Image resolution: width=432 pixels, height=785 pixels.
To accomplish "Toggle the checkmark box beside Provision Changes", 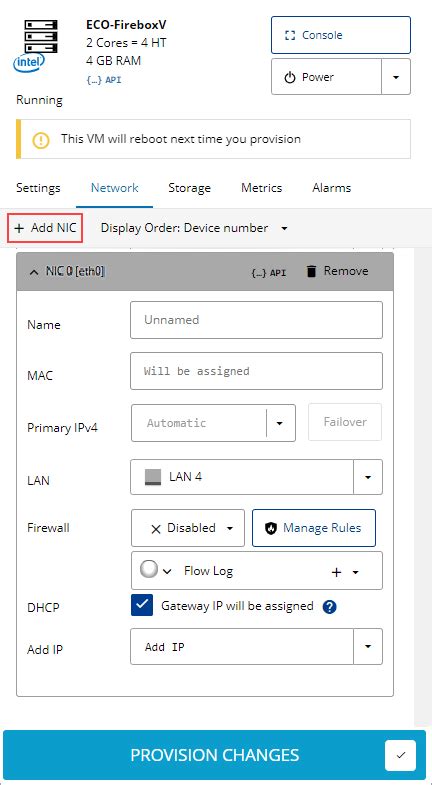I will 400,755.
